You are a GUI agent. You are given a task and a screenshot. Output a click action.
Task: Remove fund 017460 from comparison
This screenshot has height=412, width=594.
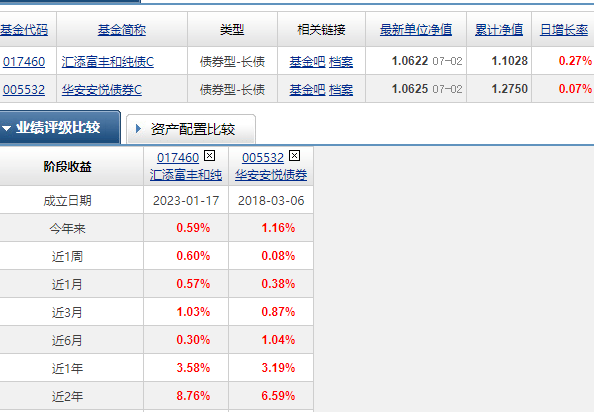[209, 156]
